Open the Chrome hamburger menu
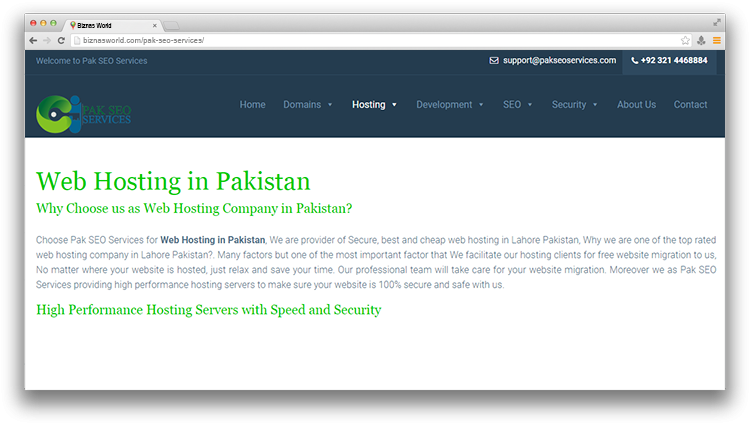This screenshot has height=425, width=750. [716, 40]
